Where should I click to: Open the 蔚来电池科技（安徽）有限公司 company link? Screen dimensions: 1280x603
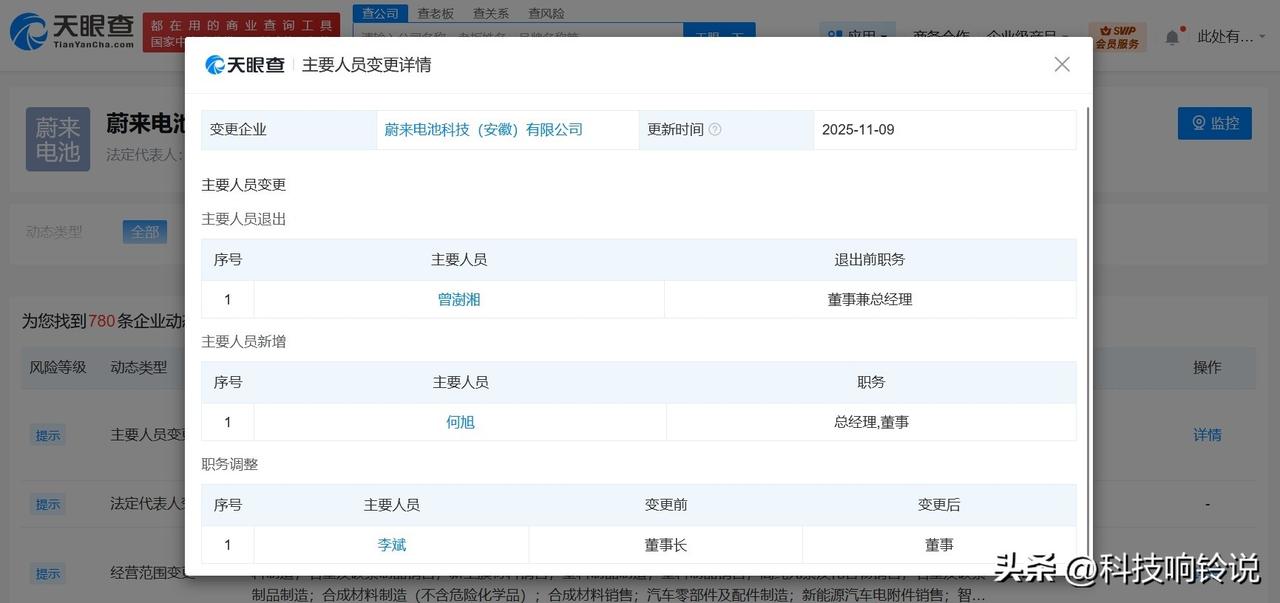[483, 130]
